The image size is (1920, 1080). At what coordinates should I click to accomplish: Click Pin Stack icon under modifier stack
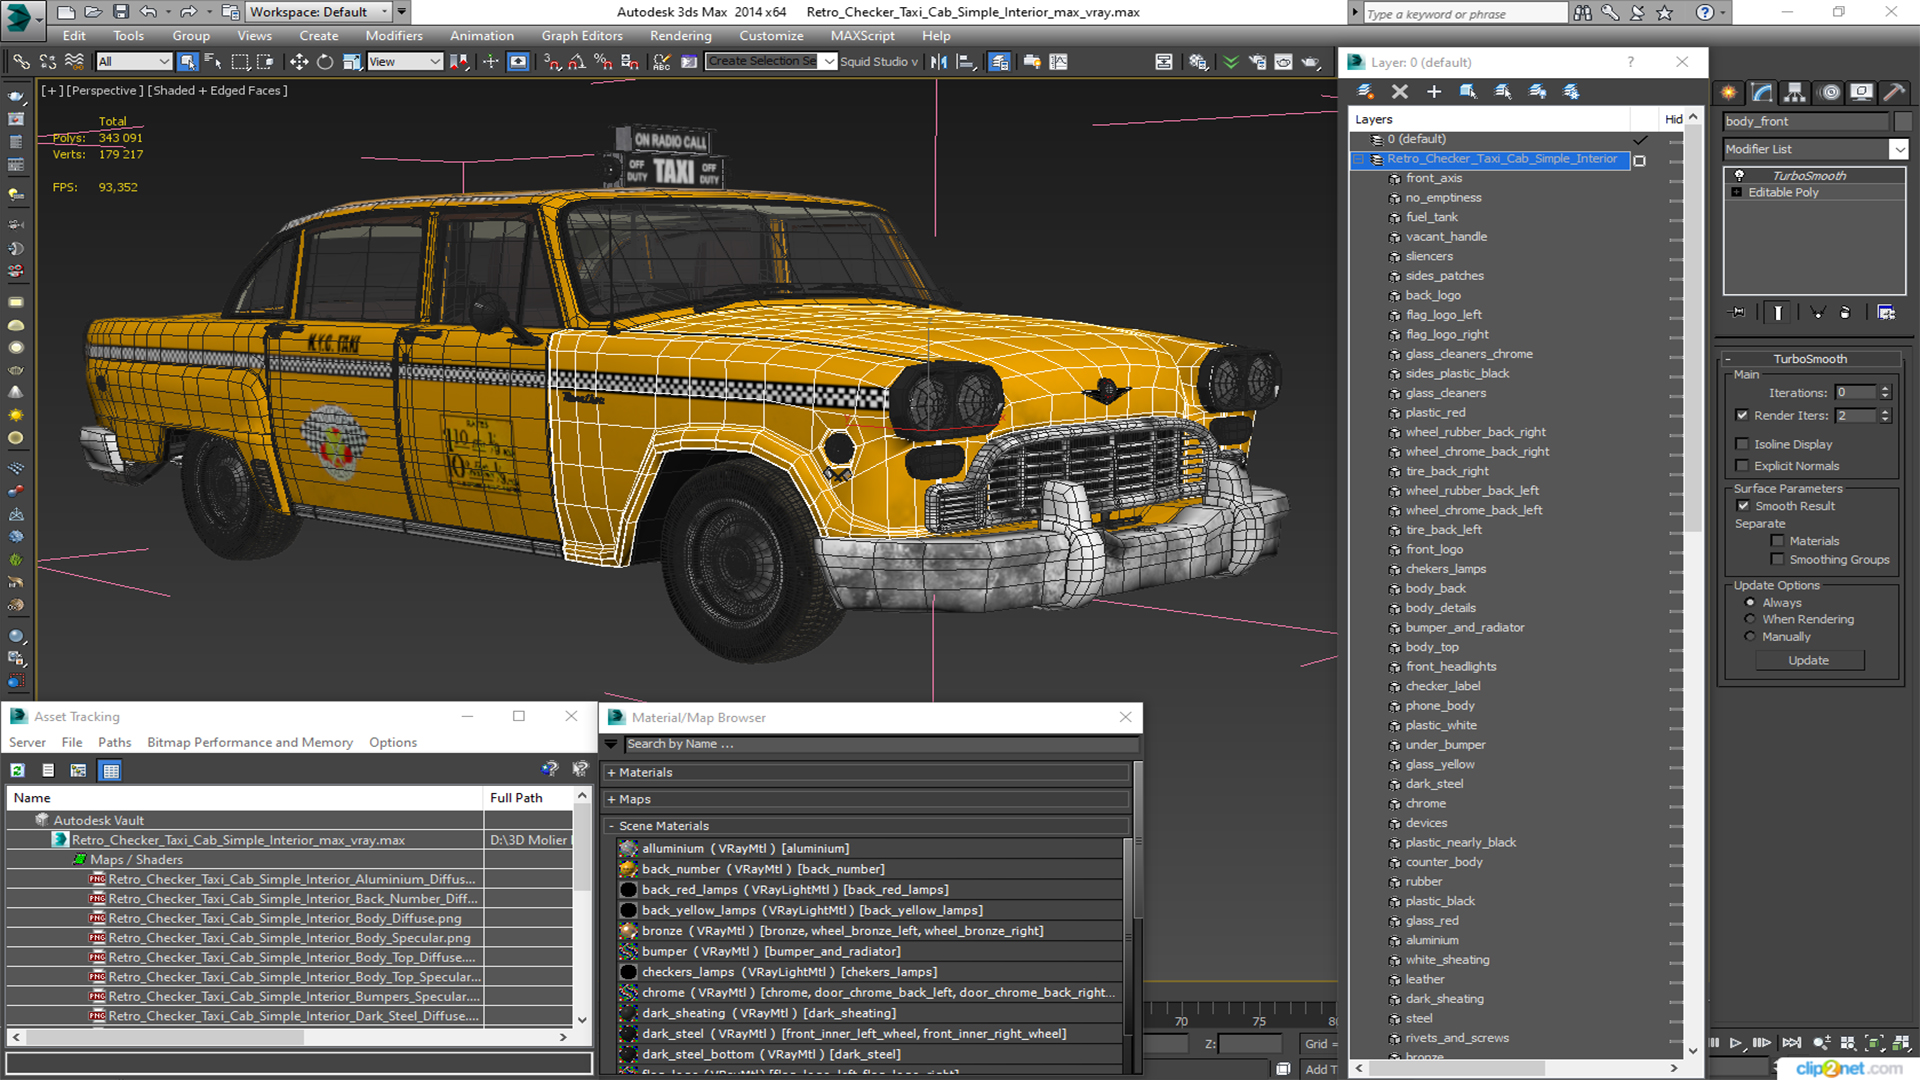[1738, 313]
